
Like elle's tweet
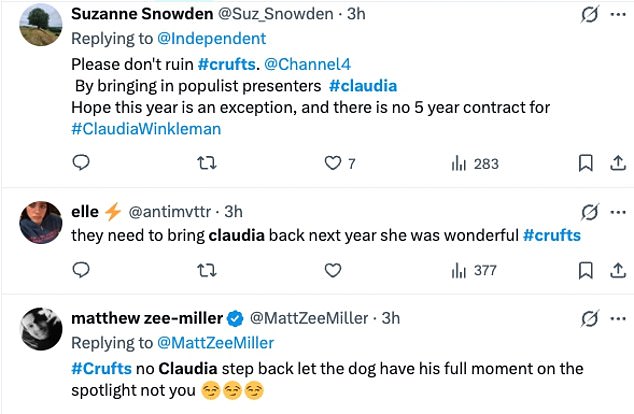point(333,269)
